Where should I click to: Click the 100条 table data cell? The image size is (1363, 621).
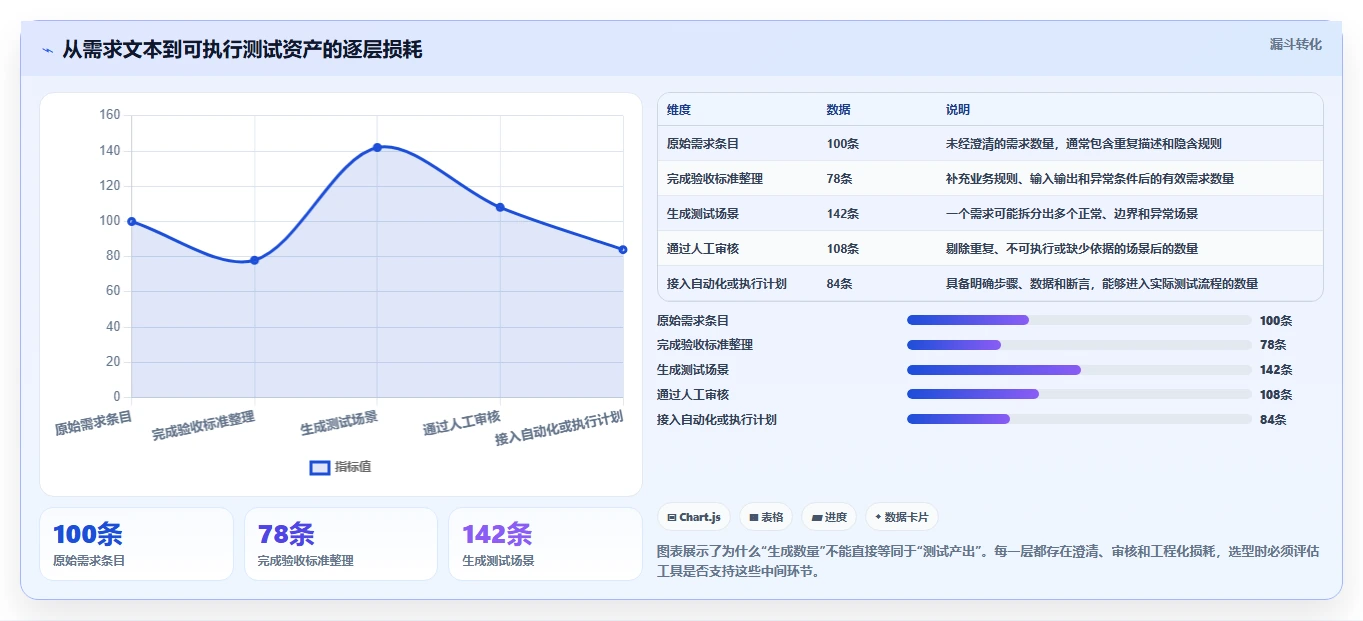[843, 143]
